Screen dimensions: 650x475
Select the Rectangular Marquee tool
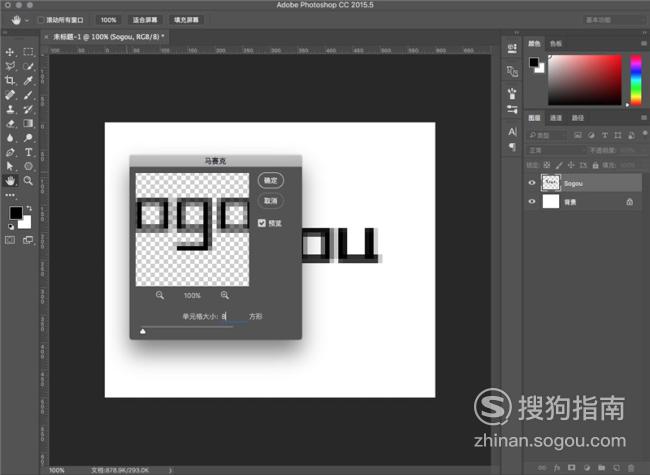coord(28,52)
